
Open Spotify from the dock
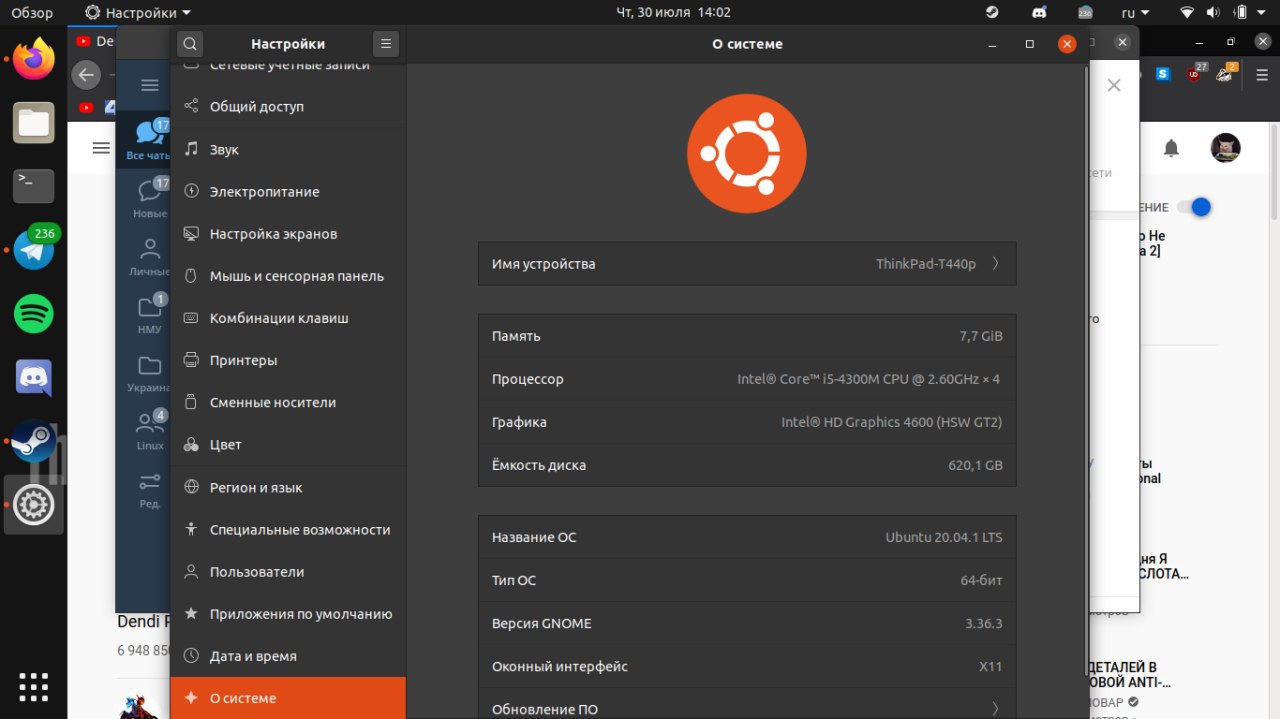[34, 314]
